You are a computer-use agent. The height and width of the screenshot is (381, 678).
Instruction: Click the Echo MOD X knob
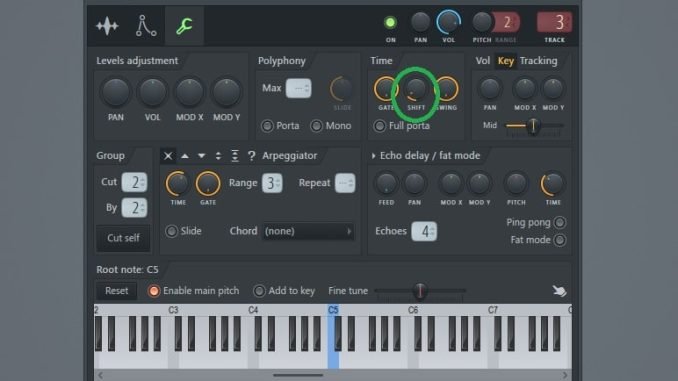[x=451, y=184]
